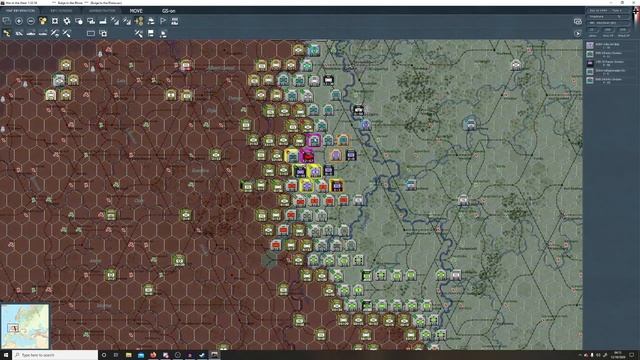
Task: Click the highlighted yellow cluster icon in top toolbar row
Action: pos(43,21)
